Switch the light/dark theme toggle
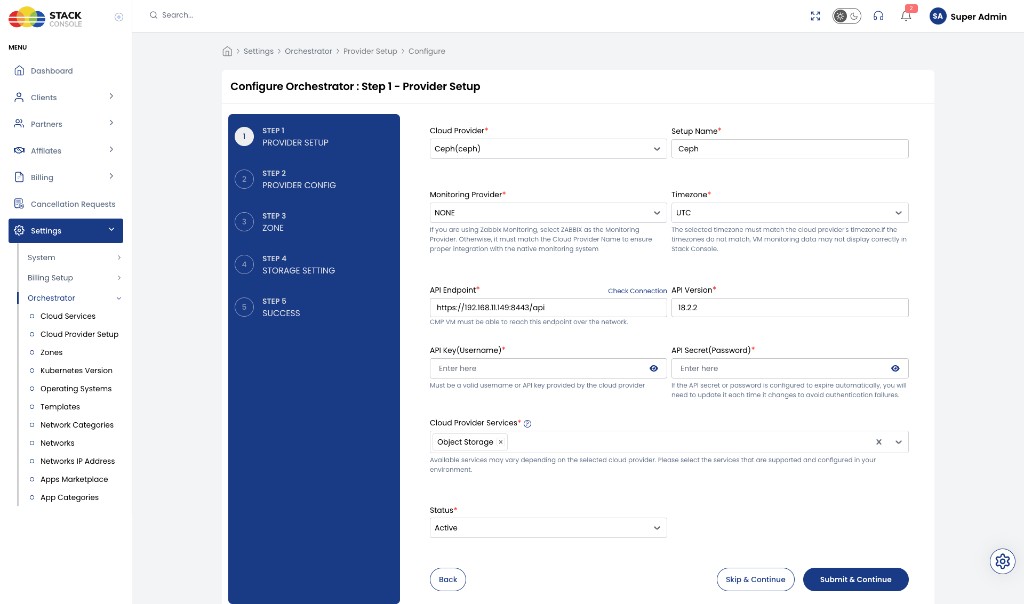The image size is (1024, 604). click(846, 16)
